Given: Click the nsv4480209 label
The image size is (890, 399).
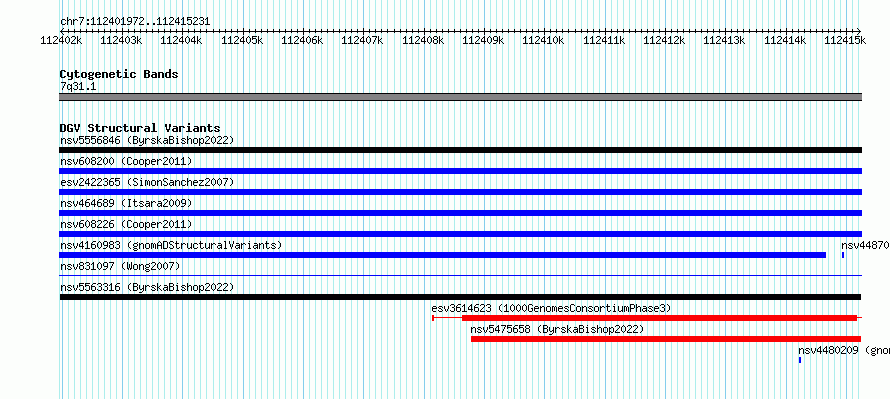Looking at the screenshot, I should 828,350.
